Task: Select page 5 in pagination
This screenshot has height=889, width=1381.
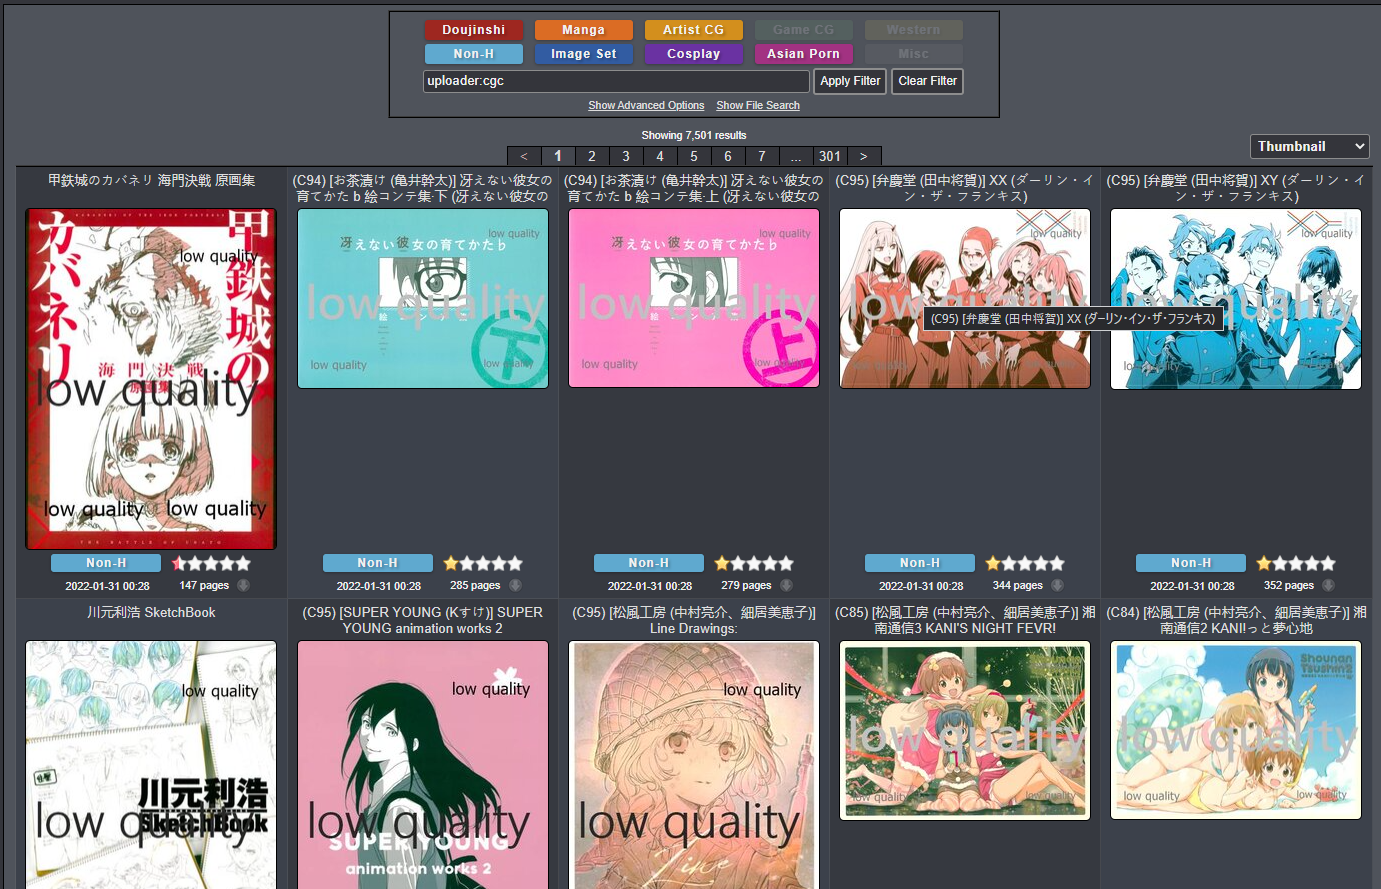Action: pyautogui.click(x=694, y=156)
